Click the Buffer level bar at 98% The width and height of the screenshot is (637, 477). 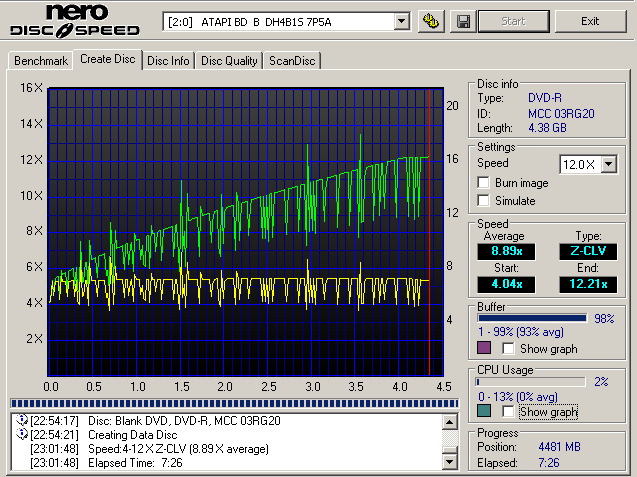533,318
